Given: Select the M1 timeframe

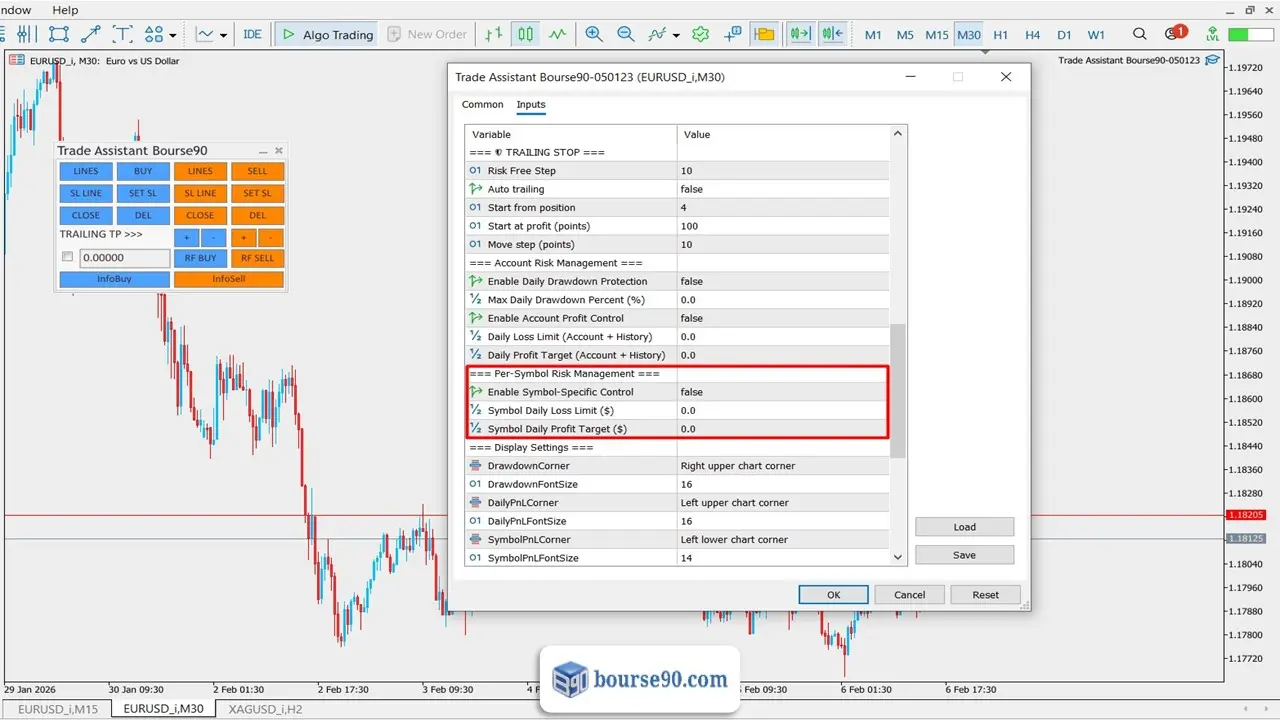Looking at the screenshot, I should [x=873, y=35].
